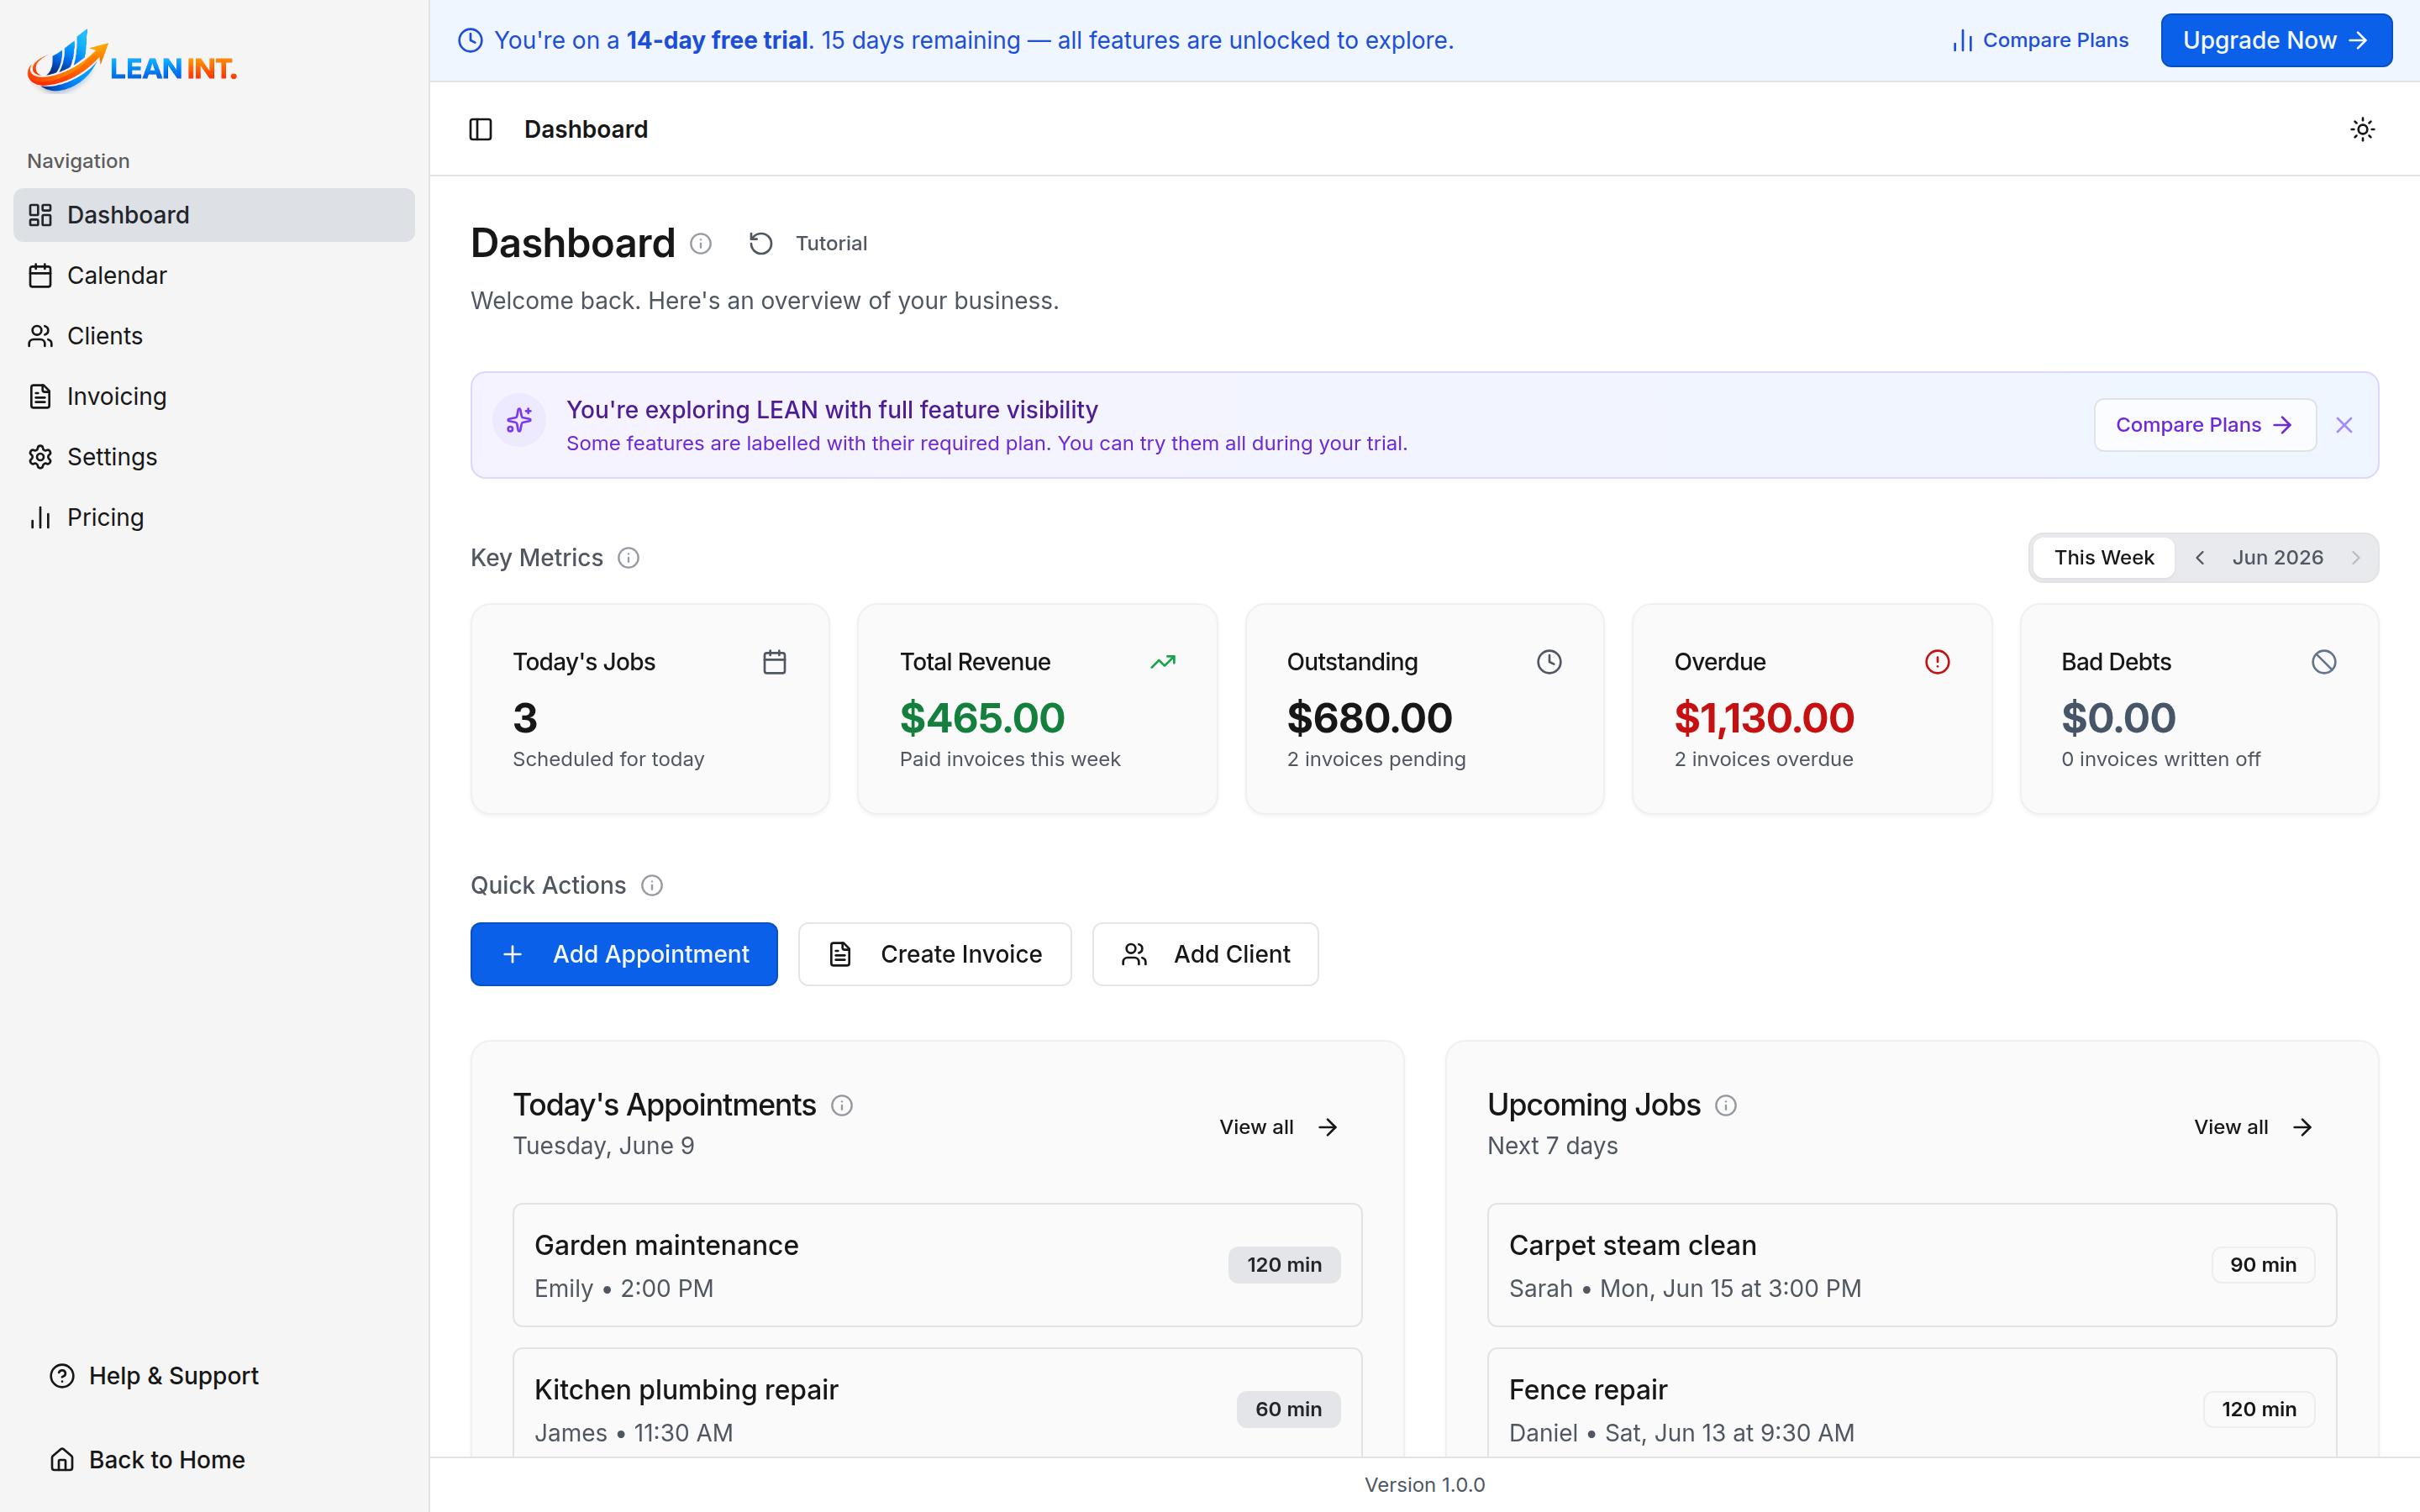Open Calendar in sidebar navigation
The width and height of the screenshot is (2420, 1512).
214,276
